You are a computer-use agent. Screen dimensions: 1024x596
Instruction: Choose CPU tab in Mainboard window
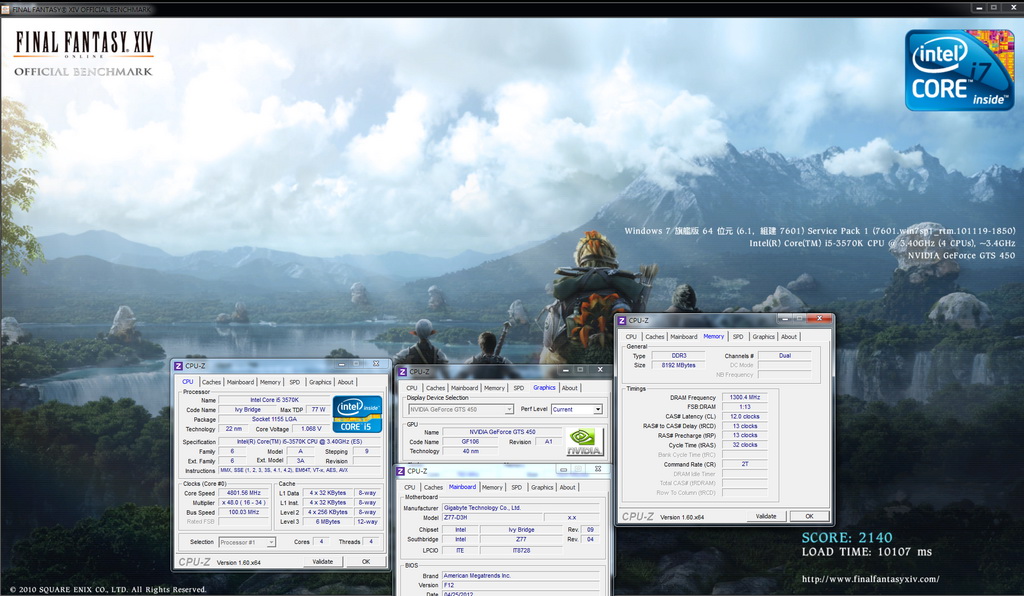coord(409,488)
